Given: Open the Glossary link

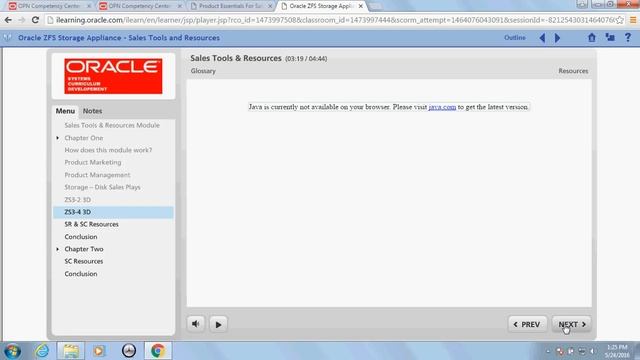Looking at the screenshot, I should point(203,71).
